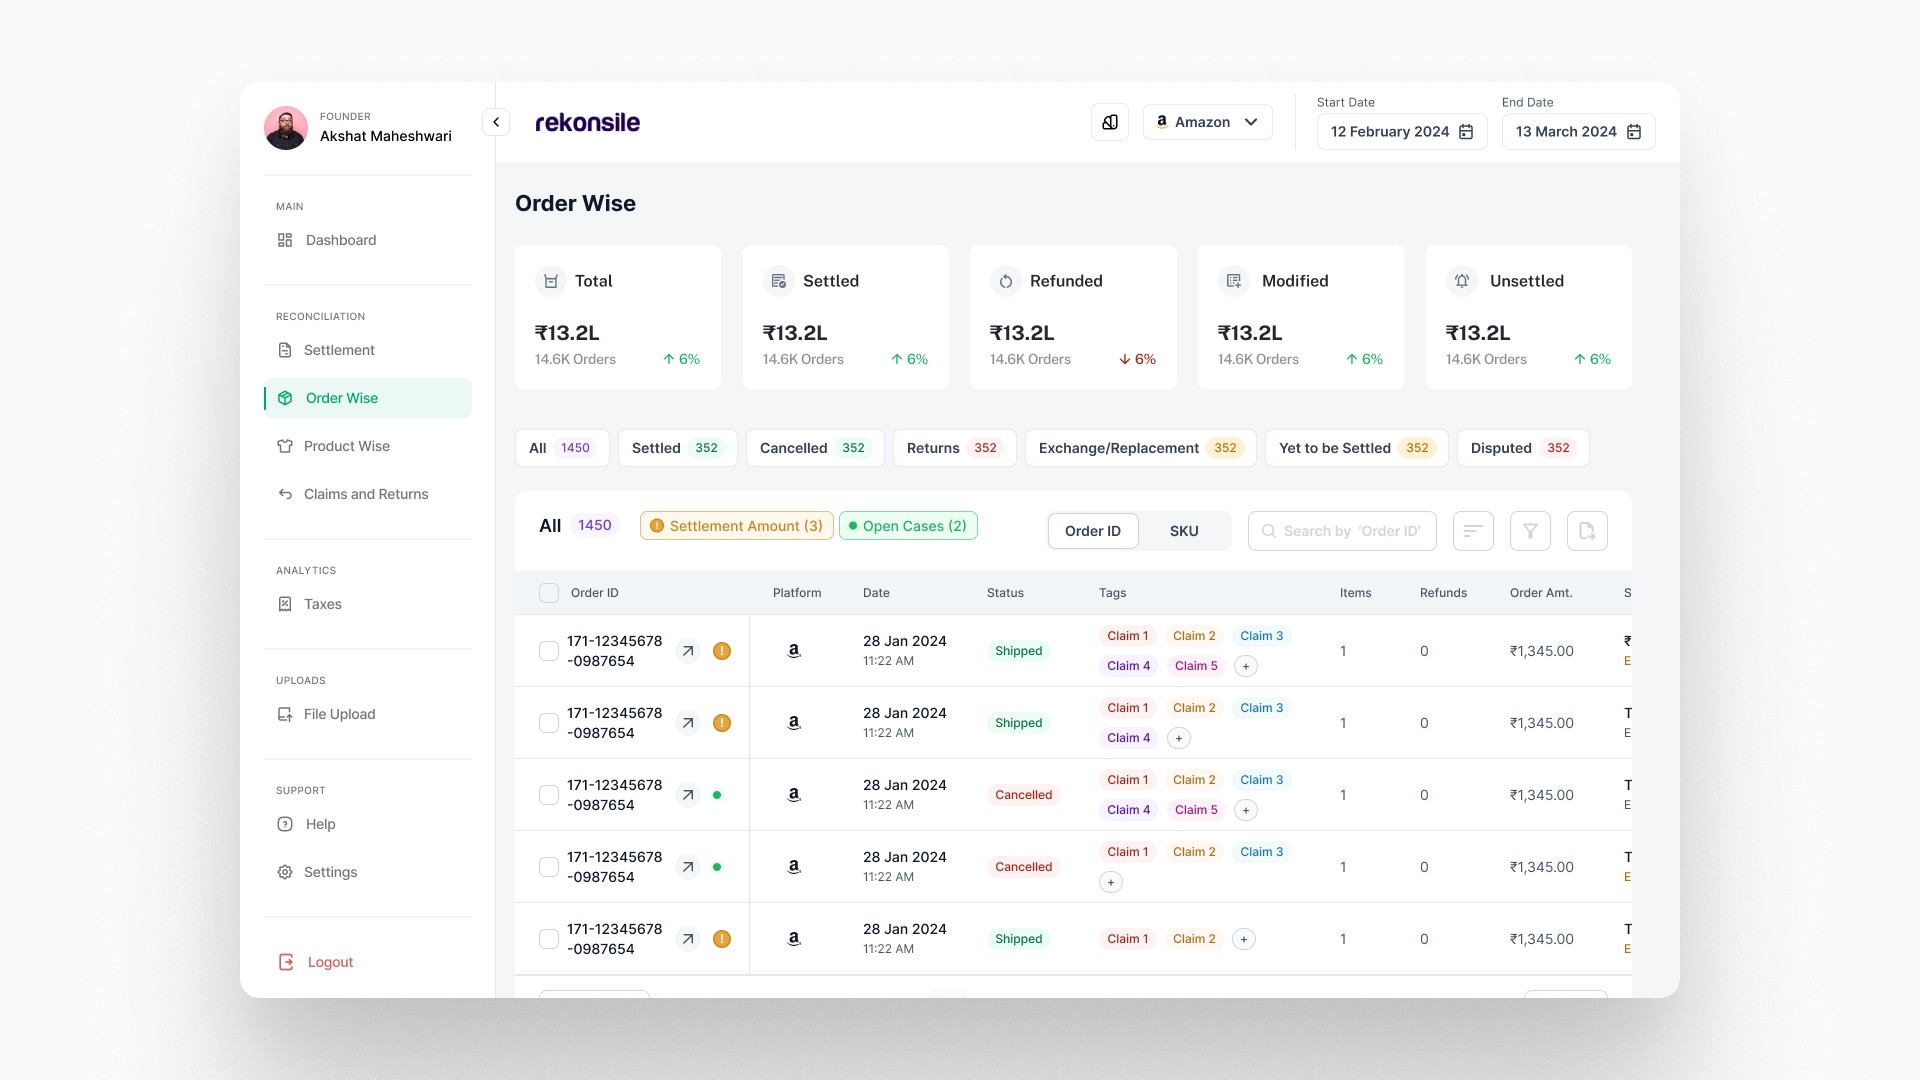Click the export file icon
The height and width of the screenshot is (1080, 1920).
click(x=1587, y=531)
